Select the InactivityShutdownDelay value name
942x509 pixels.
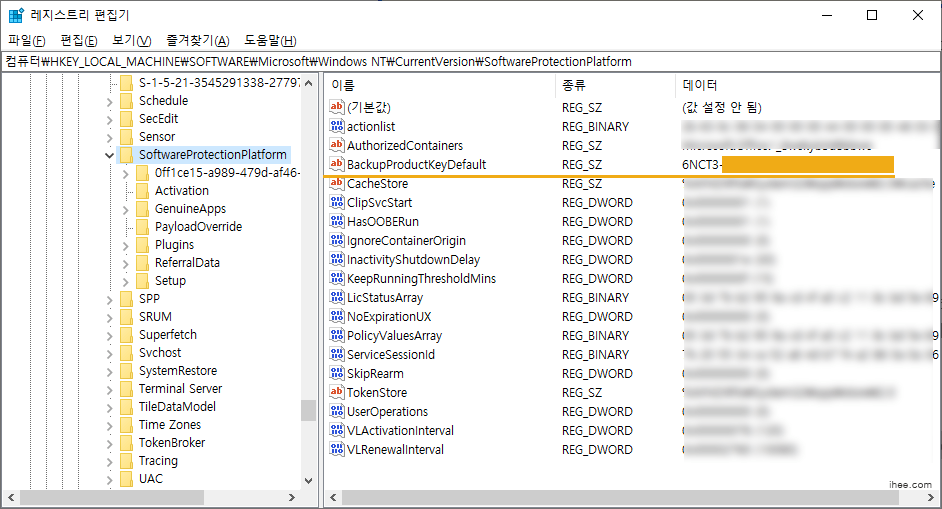(413, 260)
